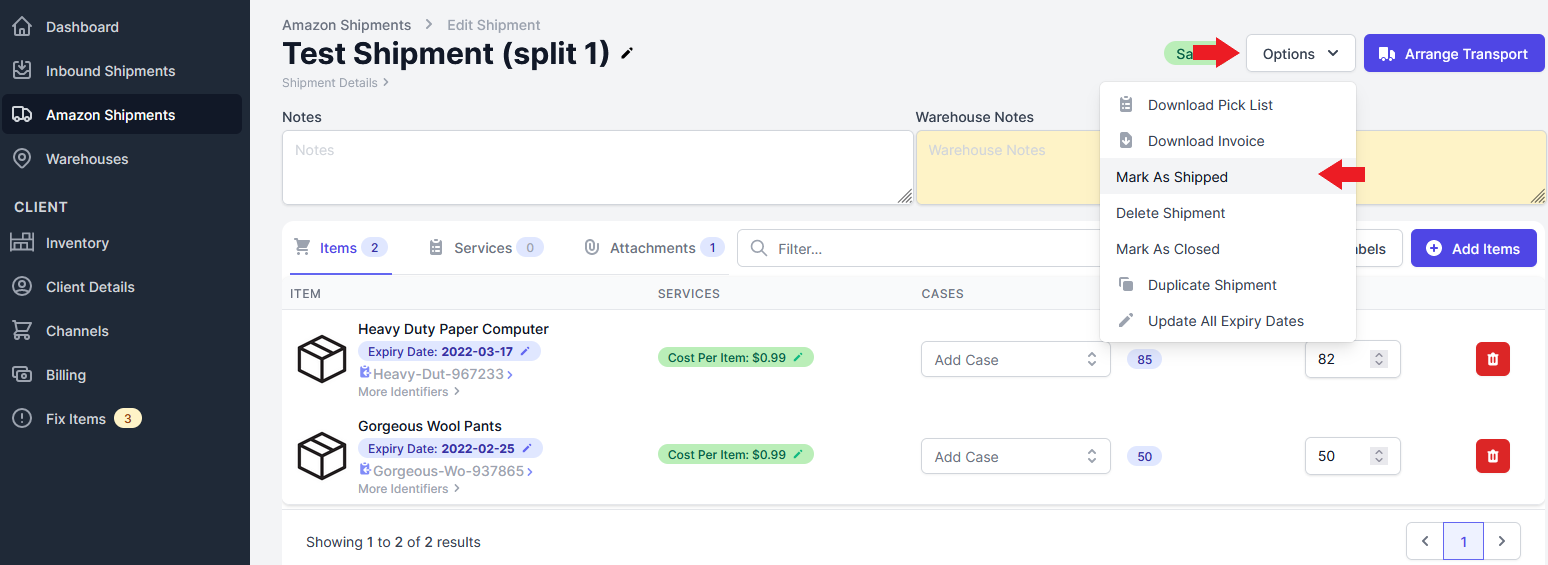
Task: Click Gorgeous Wool Pants box icon
Action: 322,456
